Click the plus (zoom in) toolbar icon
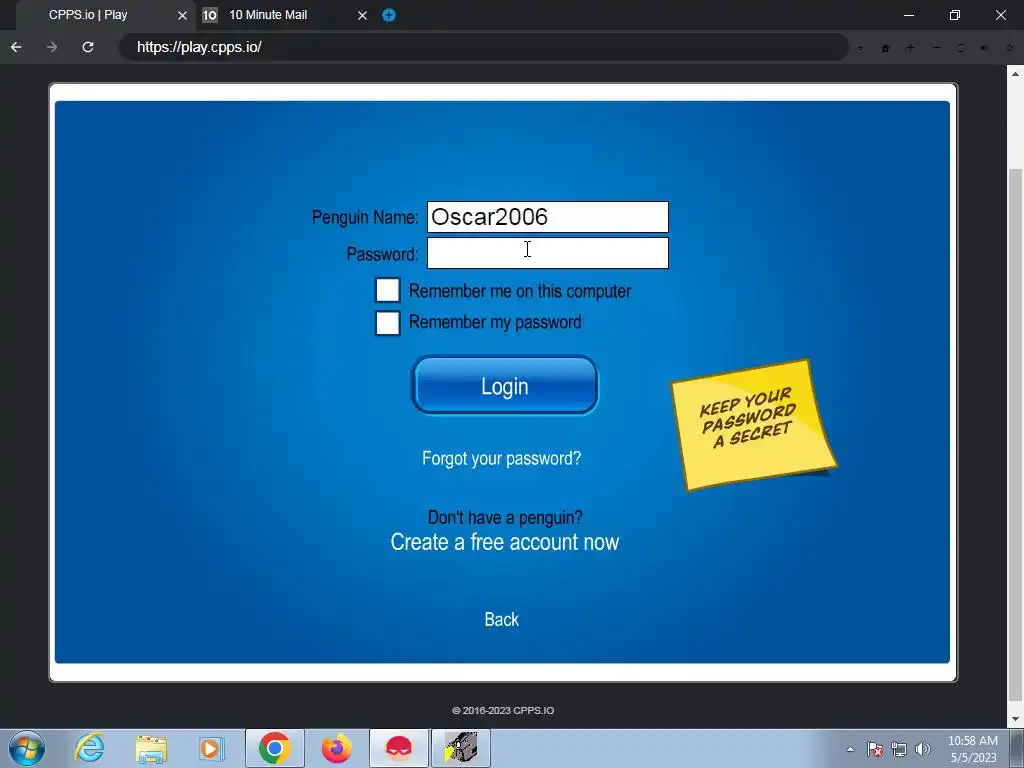 pos(910,48)
